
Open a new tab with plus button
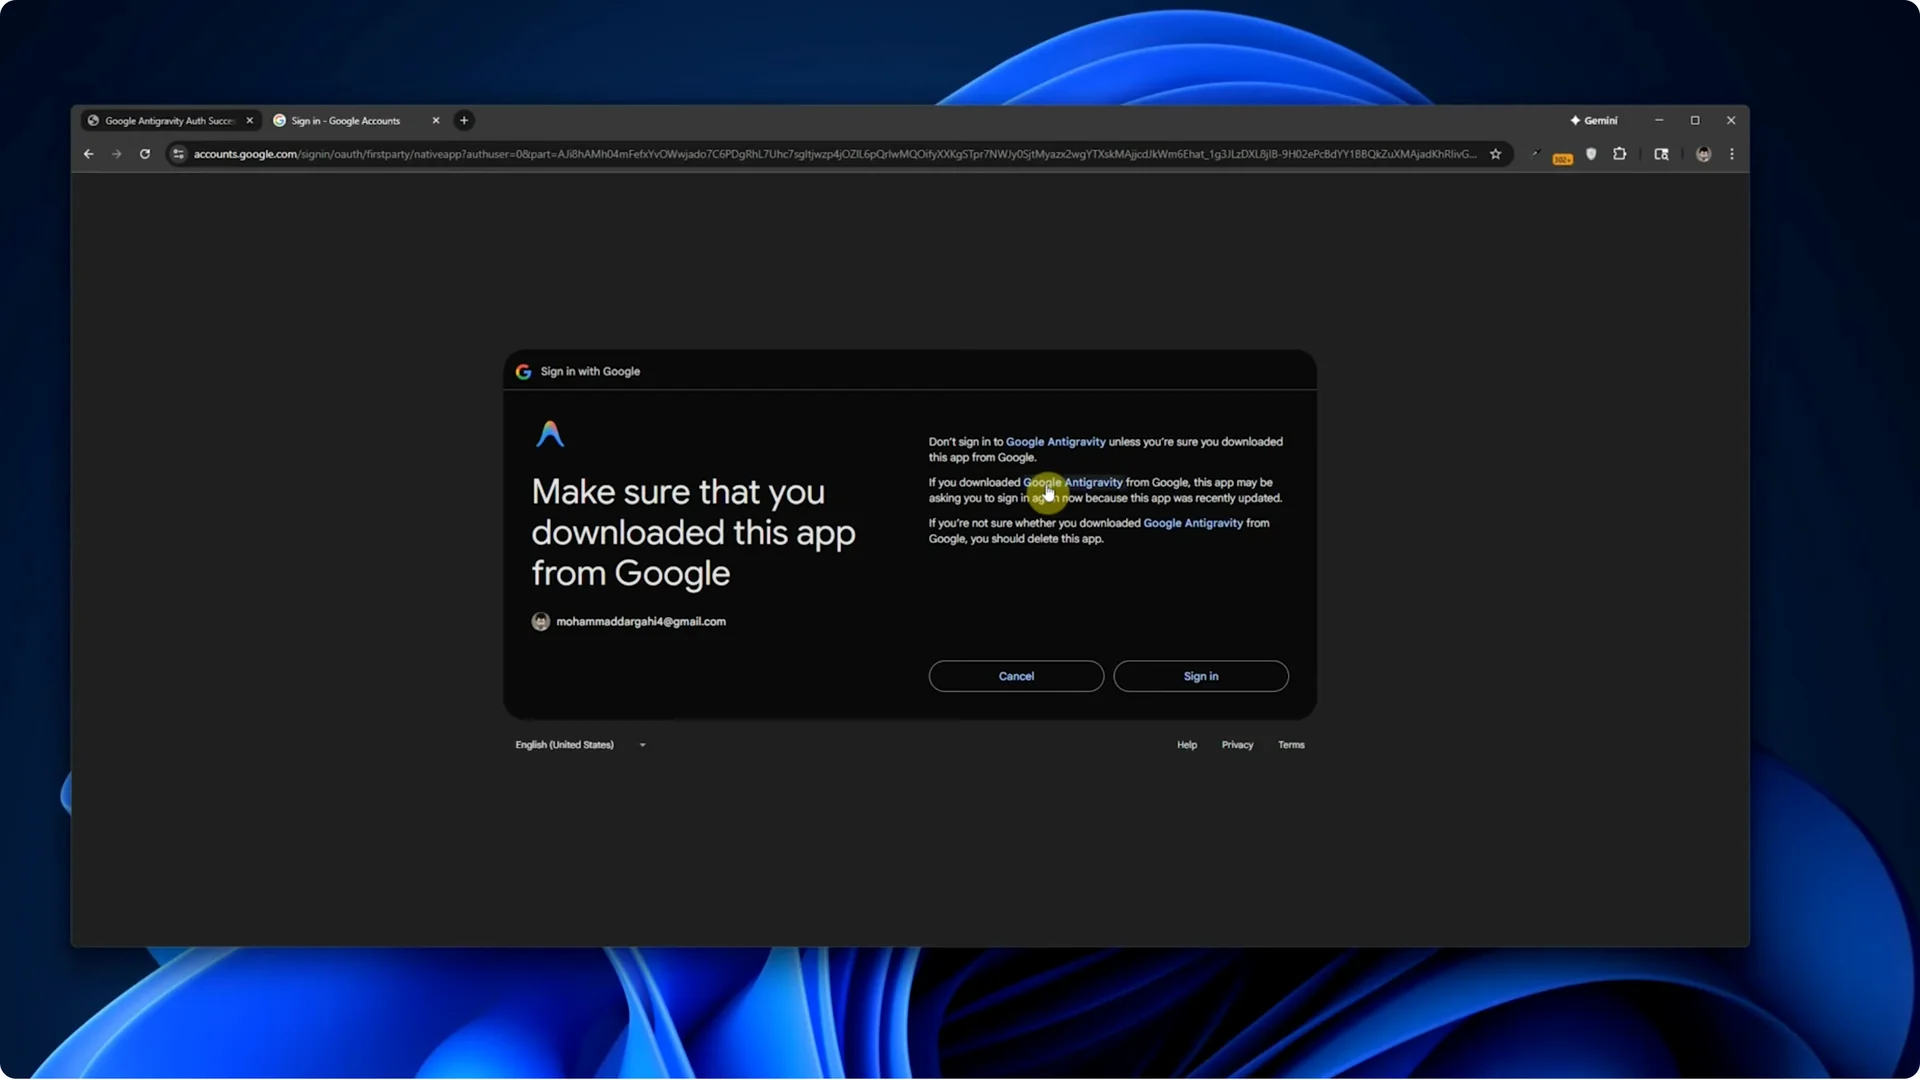click(x=464, y=121)
